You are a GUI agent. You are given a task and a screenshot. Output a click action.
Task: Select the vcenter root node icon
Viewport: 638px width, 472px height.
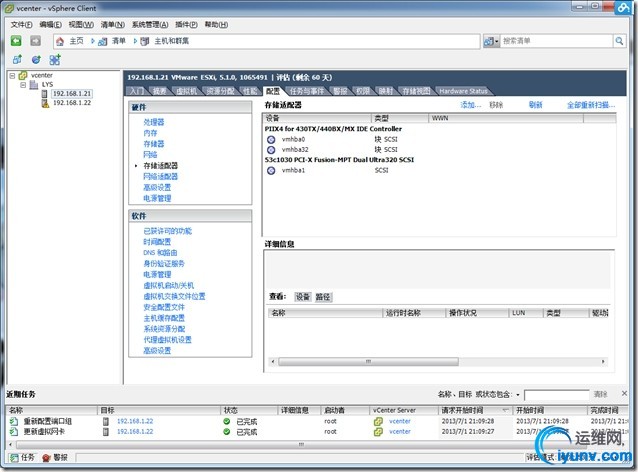[23, 75]
